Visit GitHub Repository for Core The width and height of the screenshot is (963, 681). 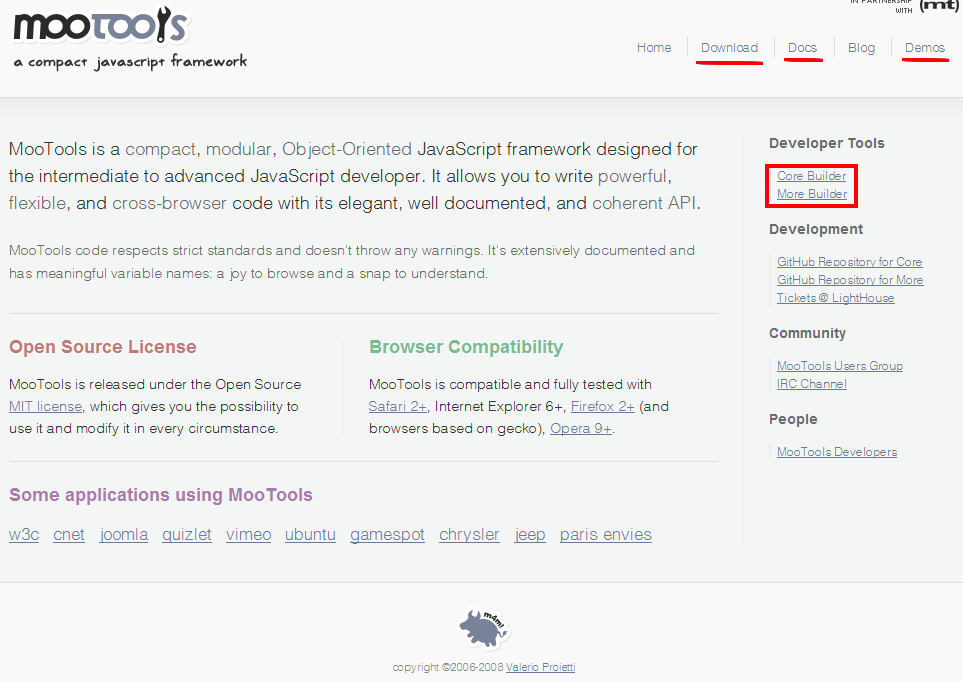(849, 262)
